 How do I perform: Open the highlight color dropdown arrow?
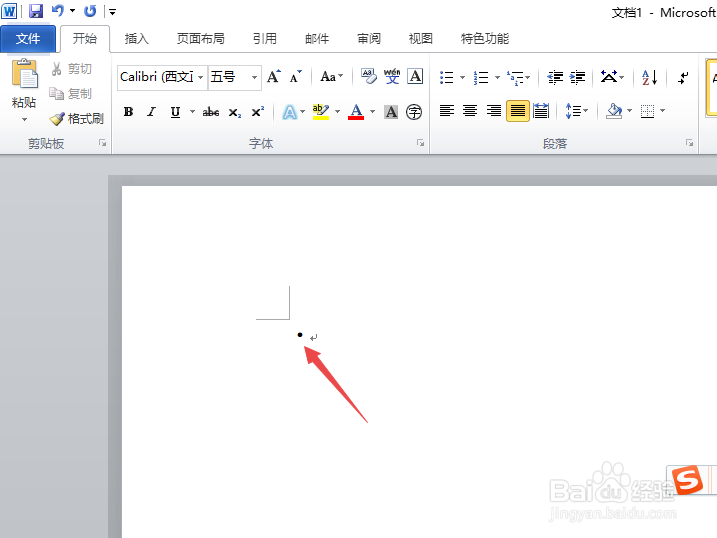pos(337,112)
